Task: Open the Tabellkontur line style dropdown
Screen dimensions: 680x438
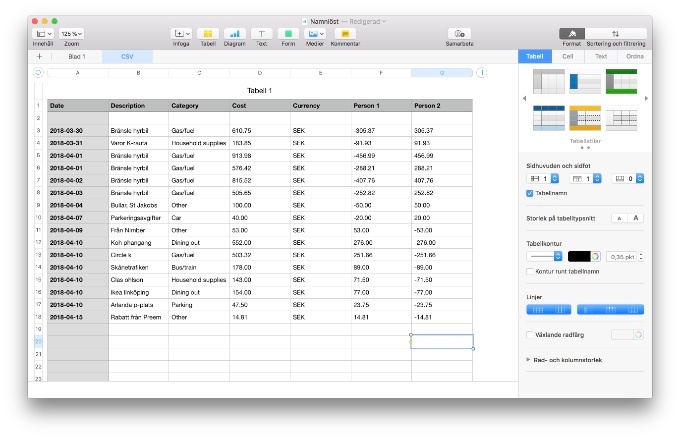Action: pyautogui.click(x=545, y=256)
